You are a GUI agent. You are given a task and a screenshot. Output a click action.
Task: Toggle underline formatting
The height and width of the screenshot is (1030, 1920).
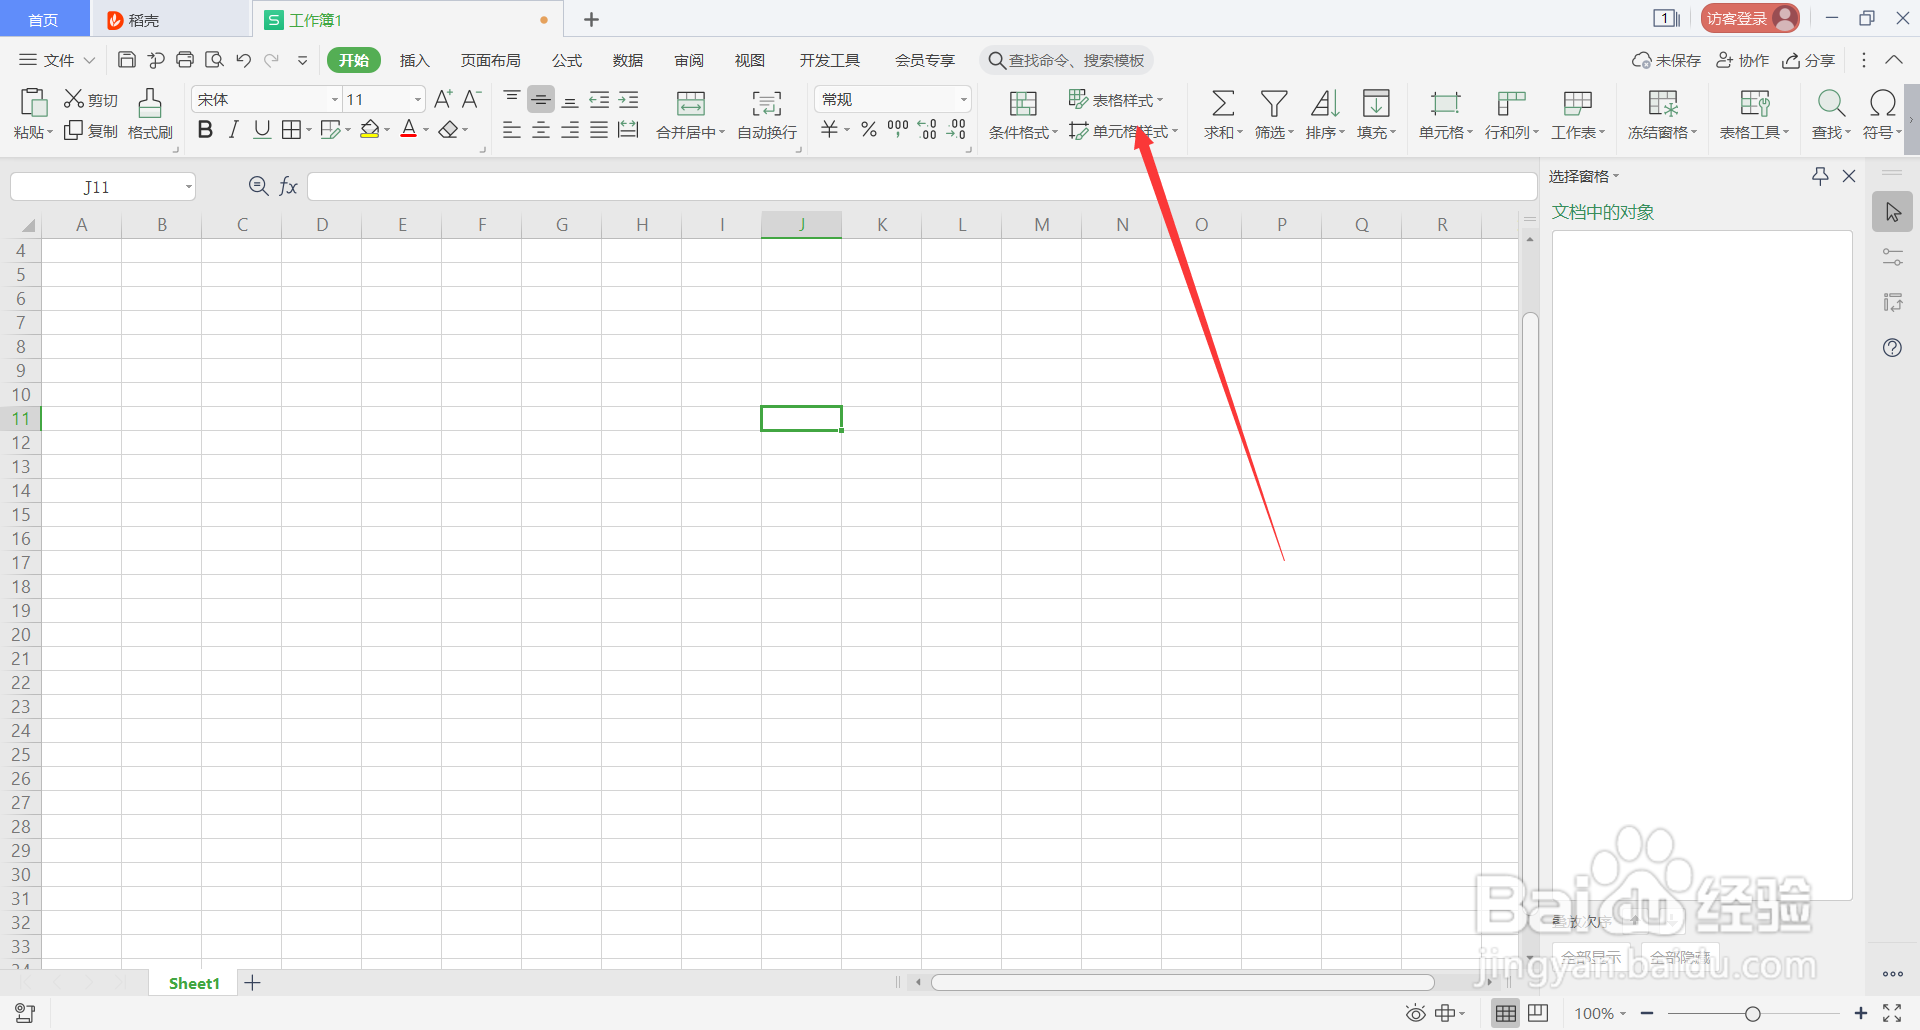coord(261,129)
